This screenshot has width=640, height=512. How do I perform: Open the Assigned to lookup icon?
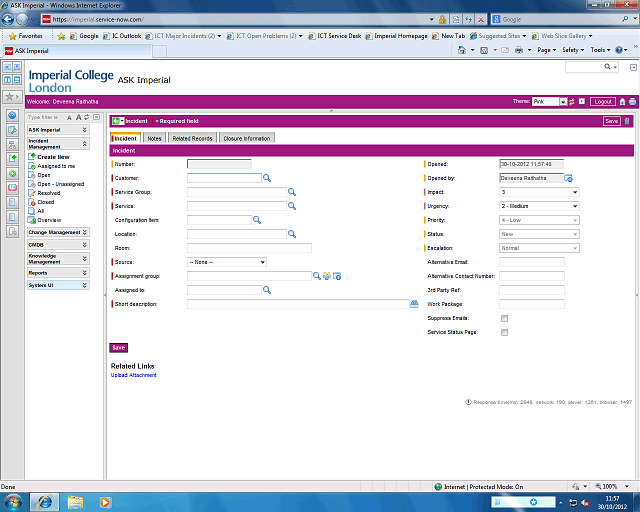[x=267, y=289]
